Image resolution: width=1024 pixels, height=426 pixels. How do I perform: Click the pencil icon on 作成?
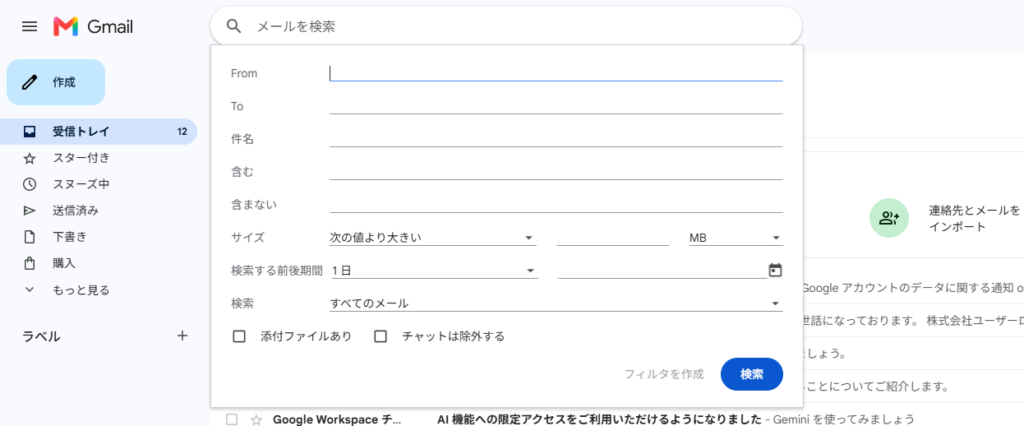29,82
